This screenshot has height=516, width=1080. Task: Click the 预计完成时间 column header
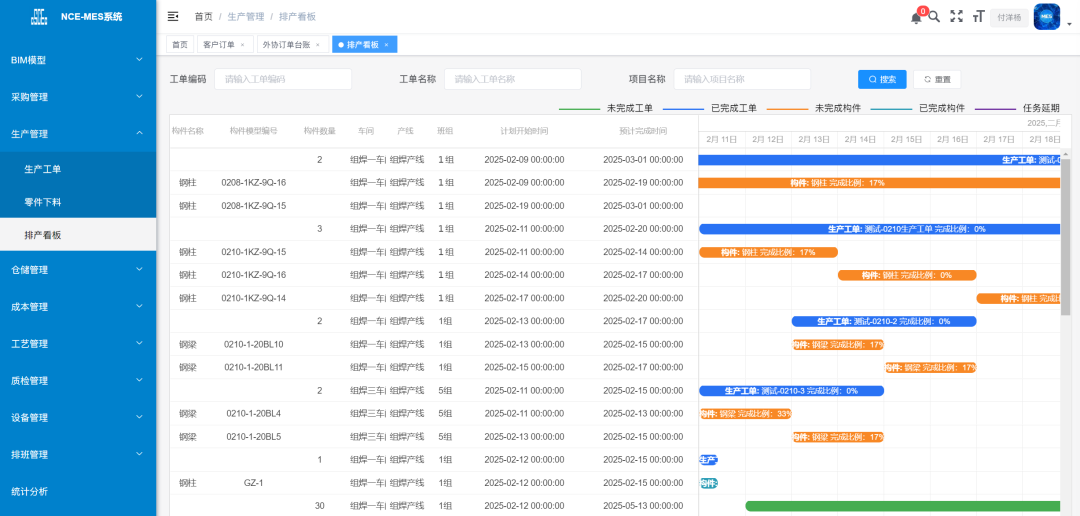click(x=643, y=131)
